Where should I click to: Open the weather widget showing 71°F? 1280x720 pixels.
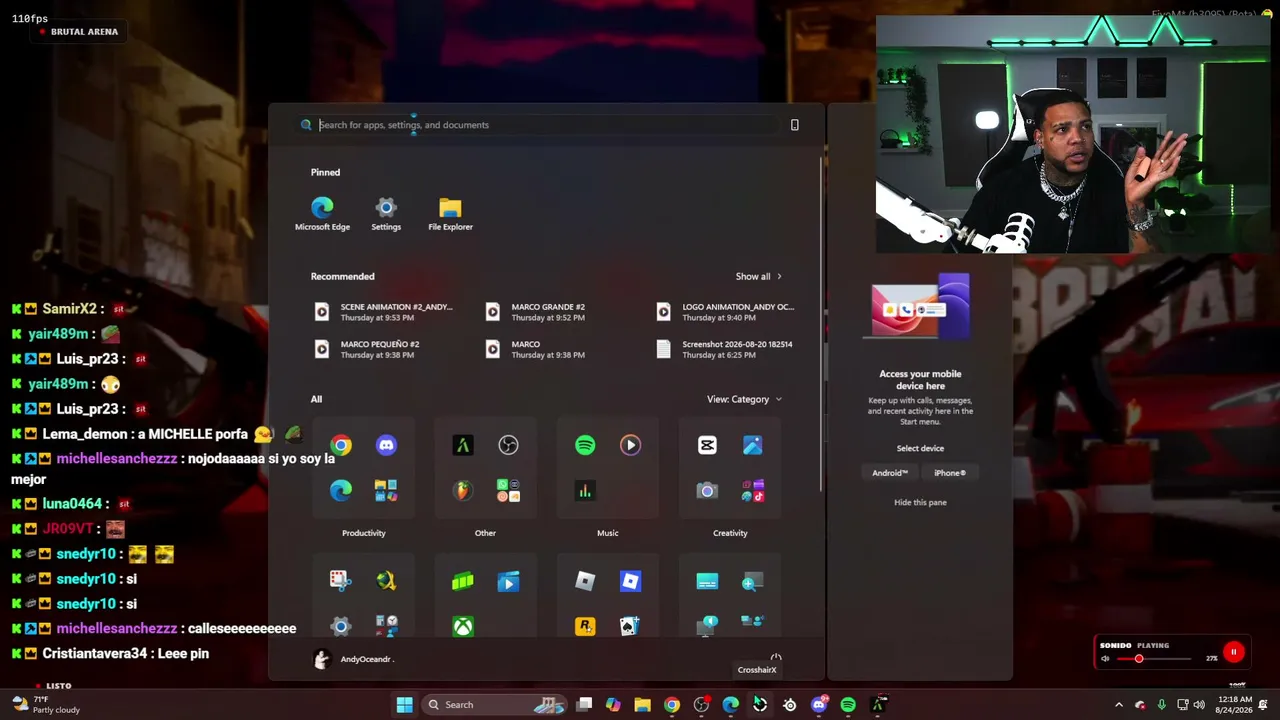click(x=45, y=704)
